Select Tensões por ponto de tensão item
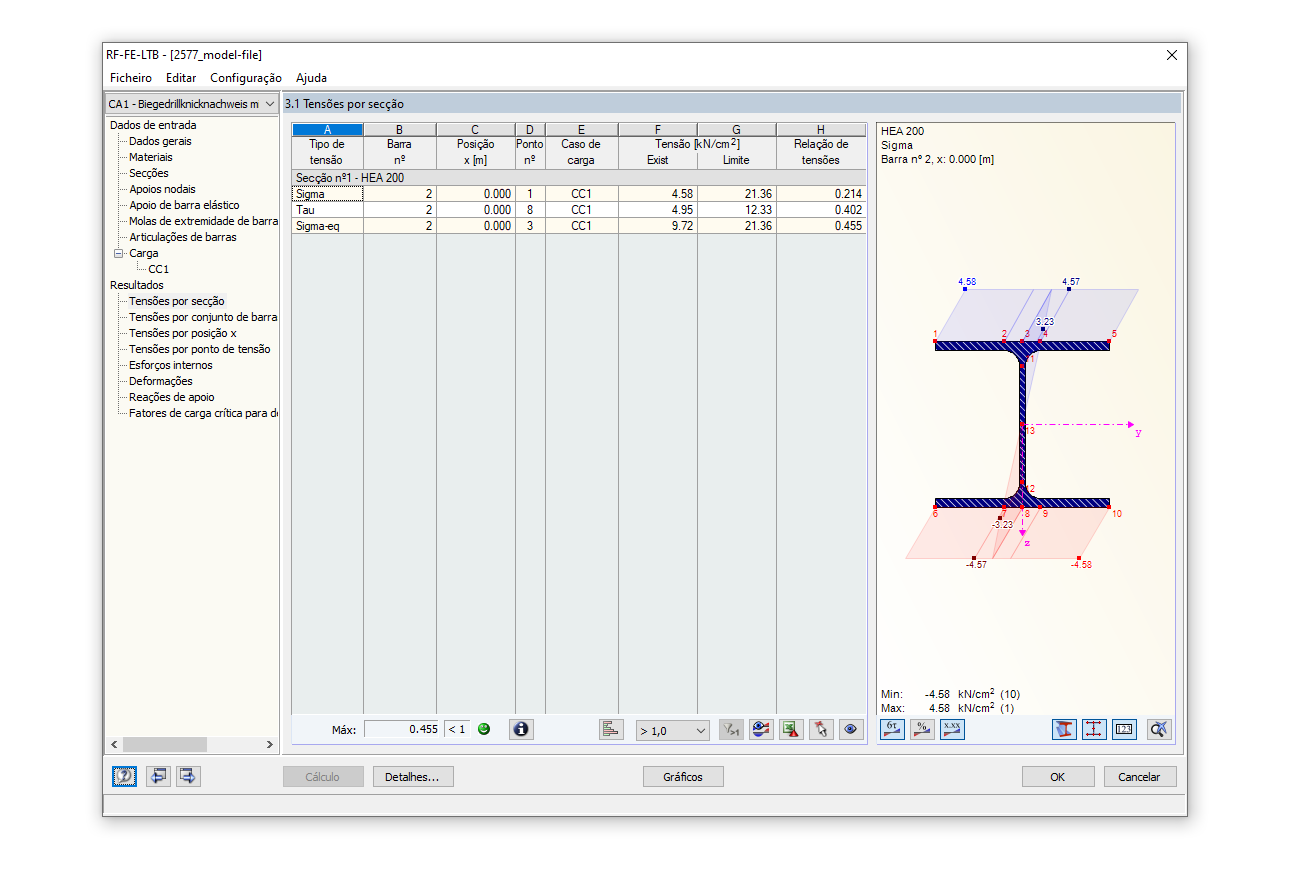This screenshot has height=873, width=1295. [199, 349]
